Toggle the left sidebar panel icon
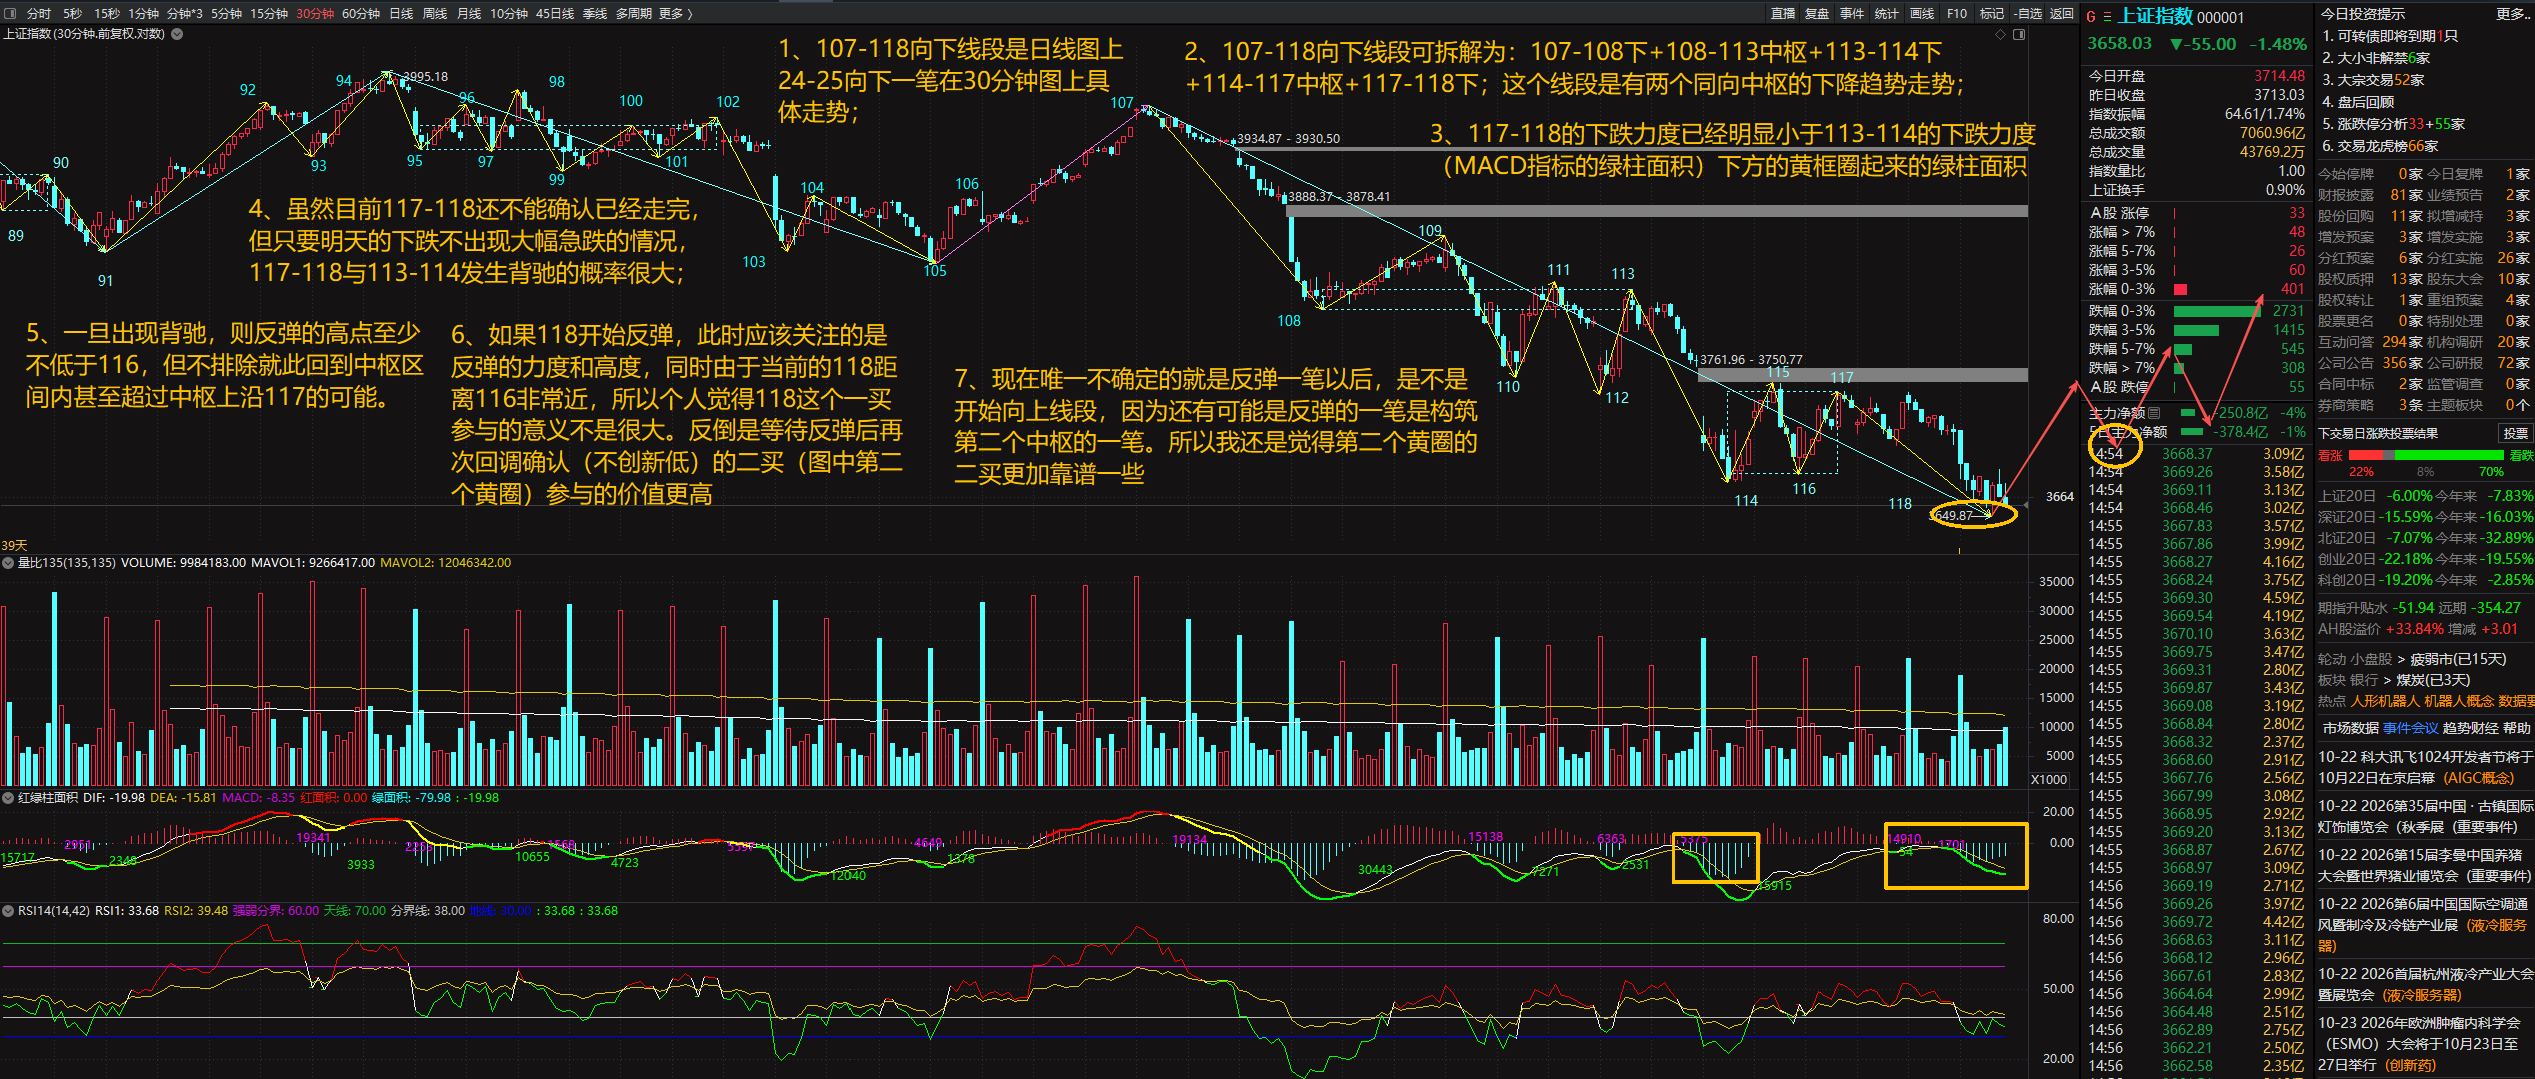 click(11, 13)
